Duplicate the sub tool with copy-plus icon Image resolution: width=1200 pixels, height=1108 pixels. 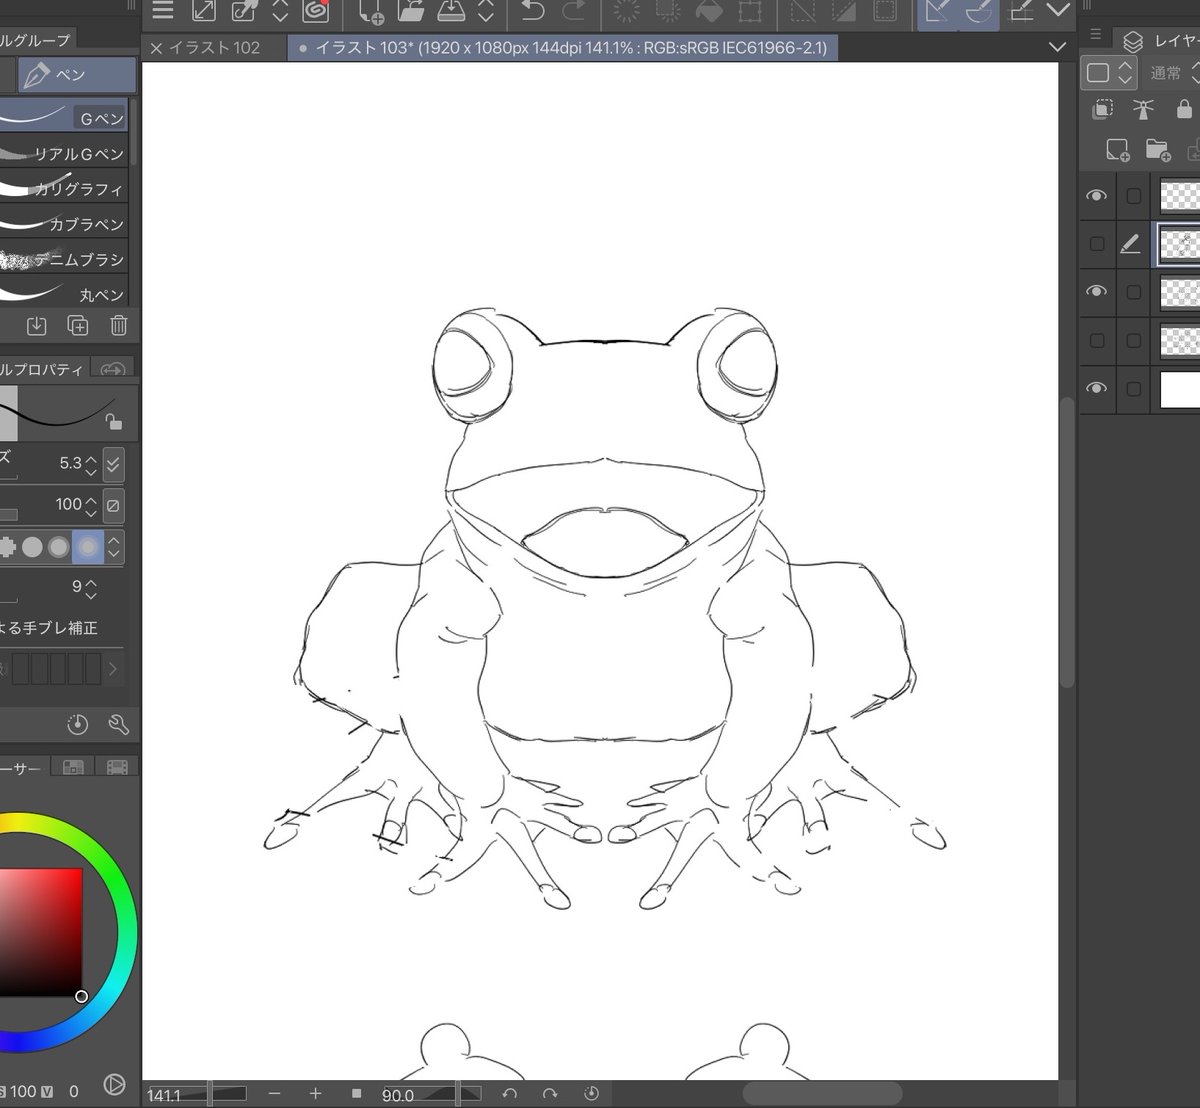coord(78,325)
